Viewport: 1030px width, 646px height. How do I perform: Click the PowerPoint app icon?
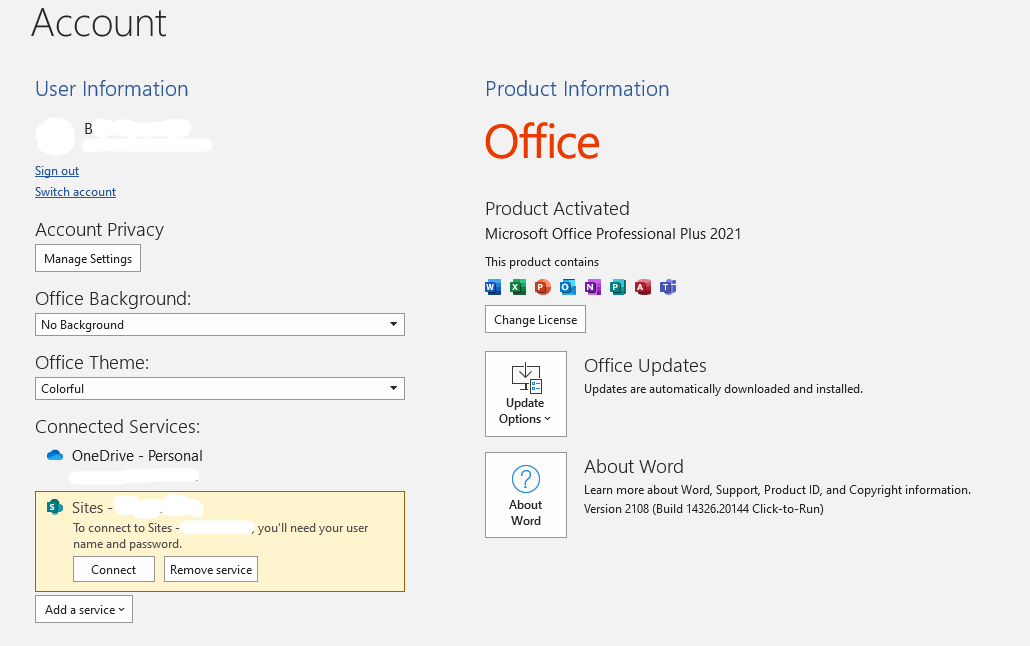click(x=543, y=287)
